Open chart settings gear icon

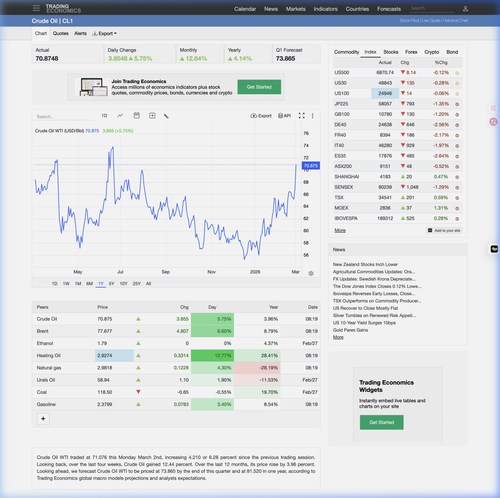tap(311, 273)
